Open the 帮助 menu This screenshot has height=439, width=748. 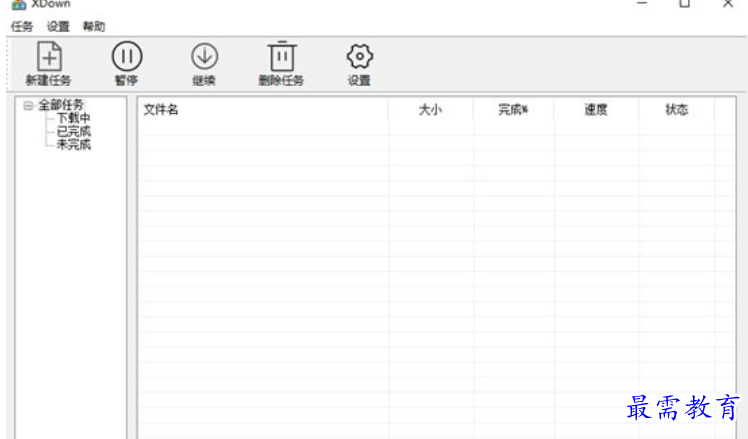click(x=94, y=27)
